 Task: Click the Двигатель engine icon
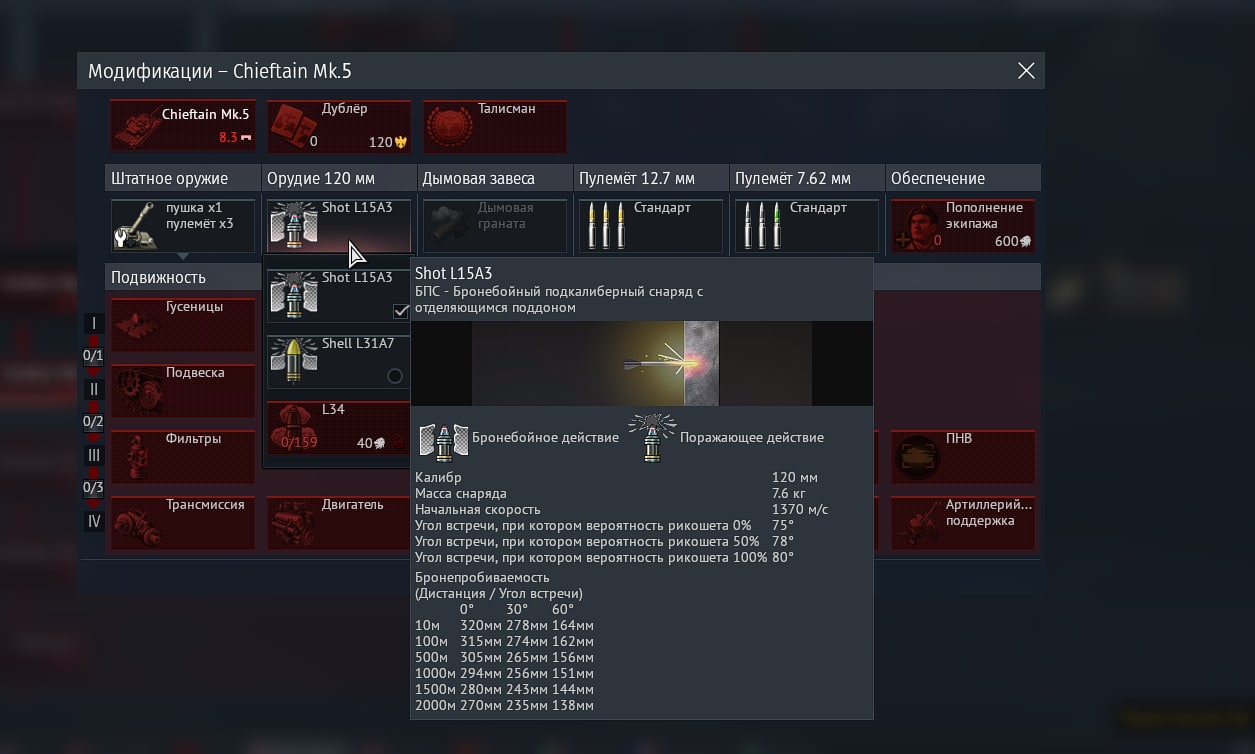tap(292, 524)
